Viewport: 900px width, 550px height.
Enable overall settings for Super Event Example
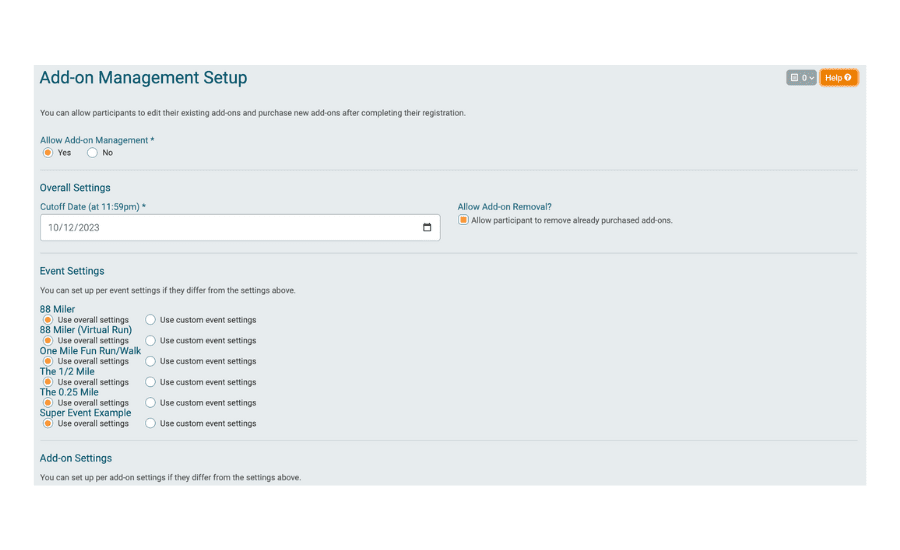coord(48,423)
